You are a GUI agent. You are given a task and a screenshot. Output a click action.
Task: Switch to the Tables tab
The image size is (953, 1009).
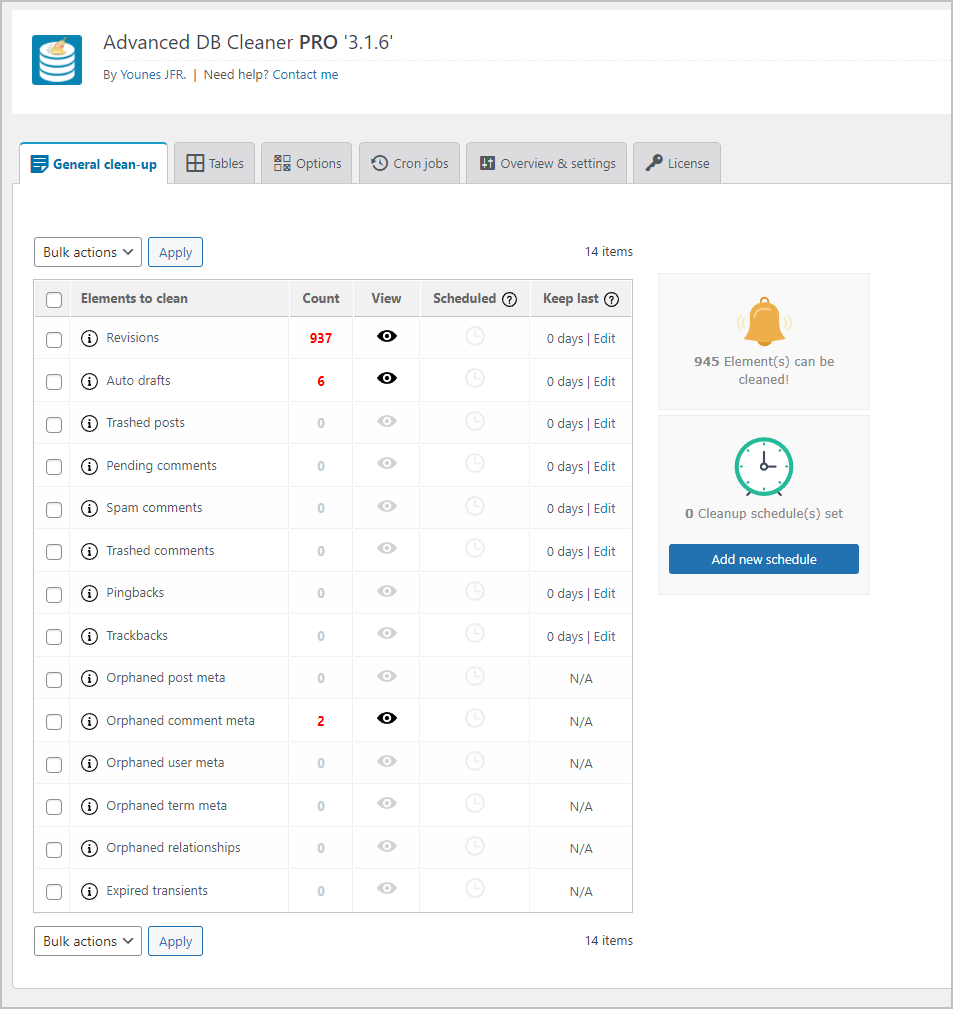click(214, 163)
